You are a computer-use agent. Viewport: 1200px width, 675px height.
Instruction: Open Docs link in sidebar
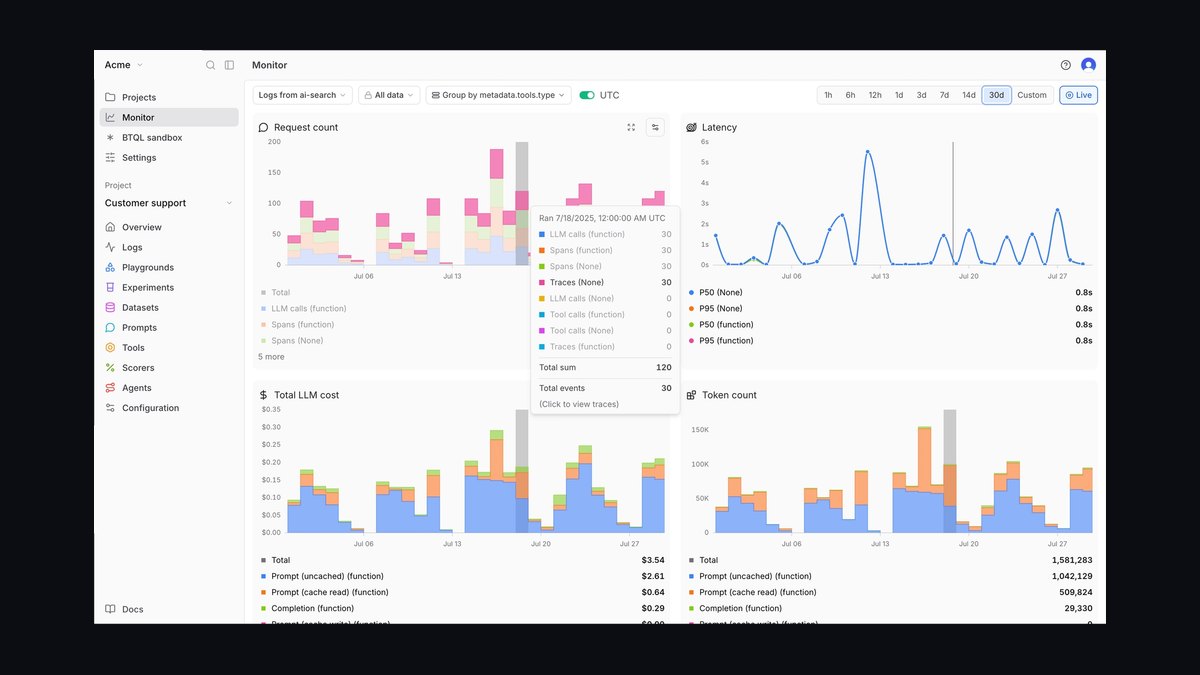(124, 609)
